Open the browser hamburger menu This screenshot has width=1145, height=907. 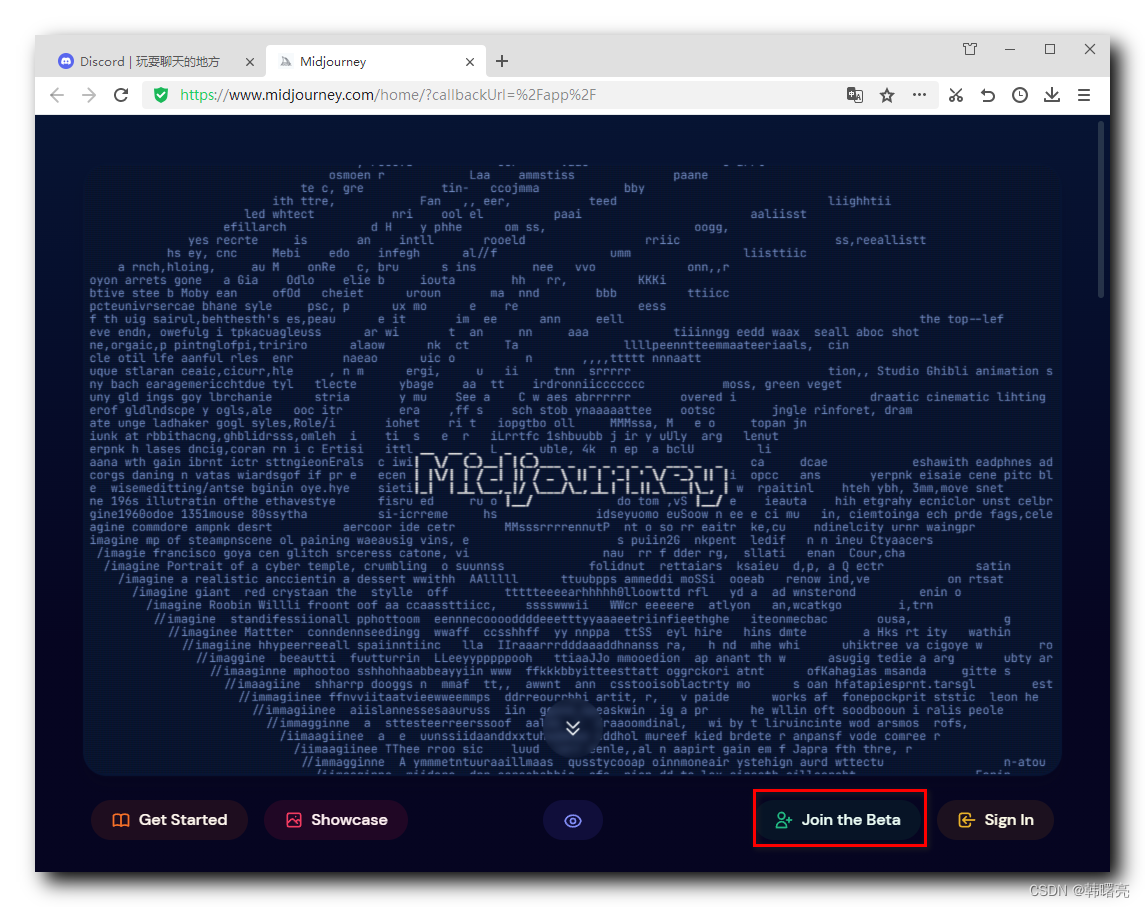(1084, 95)
